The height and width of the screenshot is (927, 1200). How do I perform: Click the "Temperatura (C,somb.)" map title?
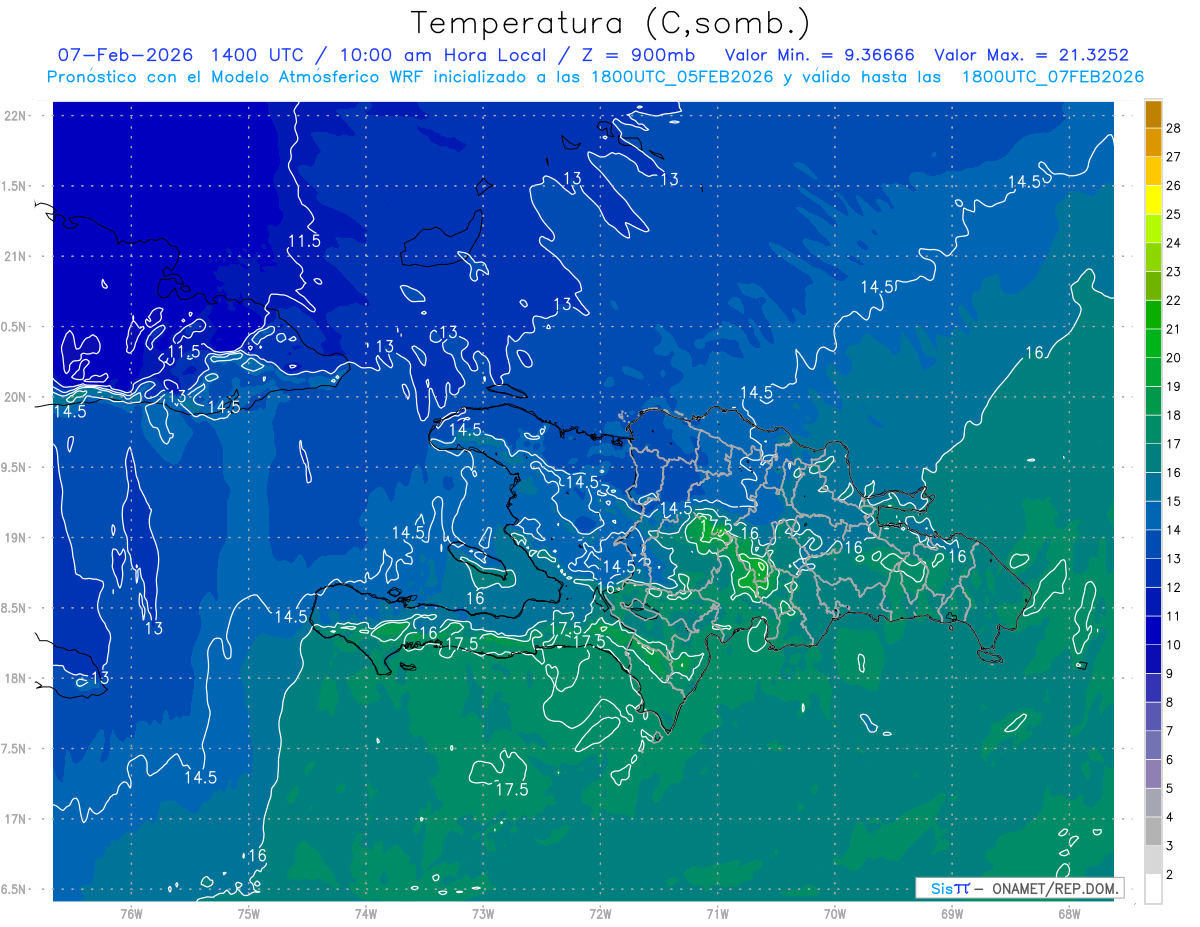coord(611,23)
